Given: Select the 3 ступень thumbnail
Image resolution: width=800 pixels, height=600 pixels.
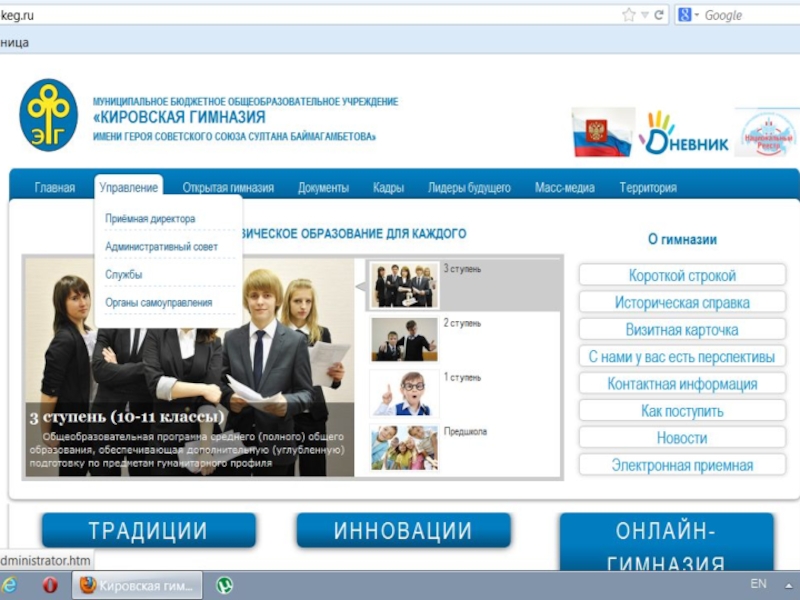Looking at the screenshot, I should (404, 285).
